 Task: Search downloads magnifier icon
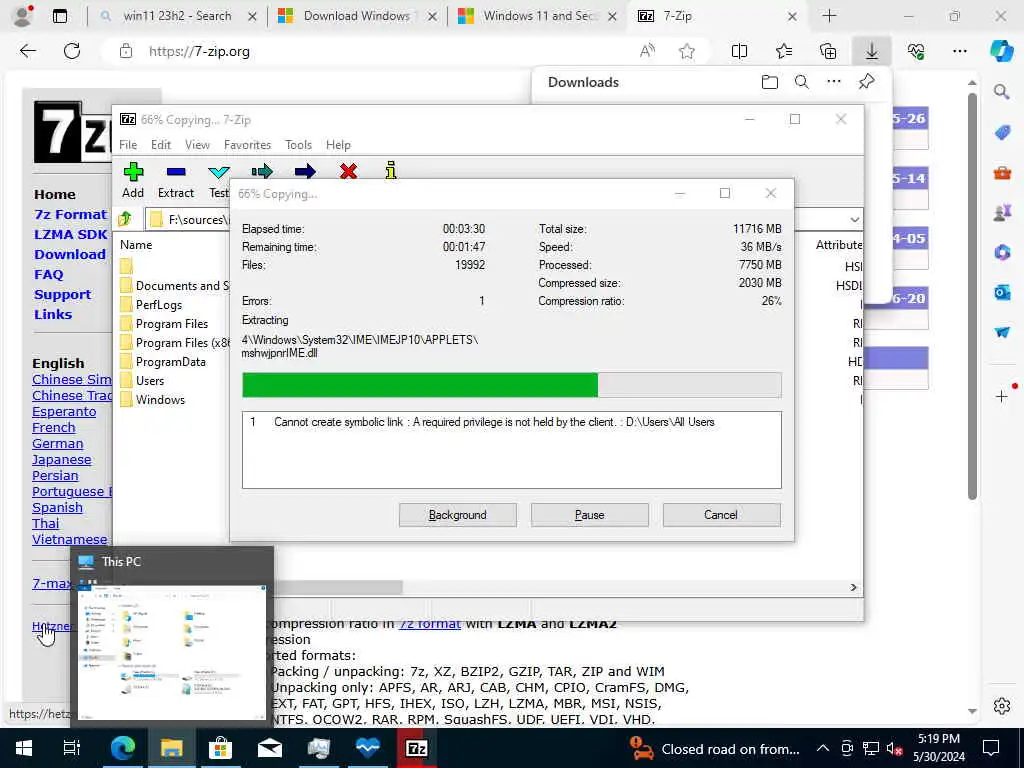(x=801, y=82)
